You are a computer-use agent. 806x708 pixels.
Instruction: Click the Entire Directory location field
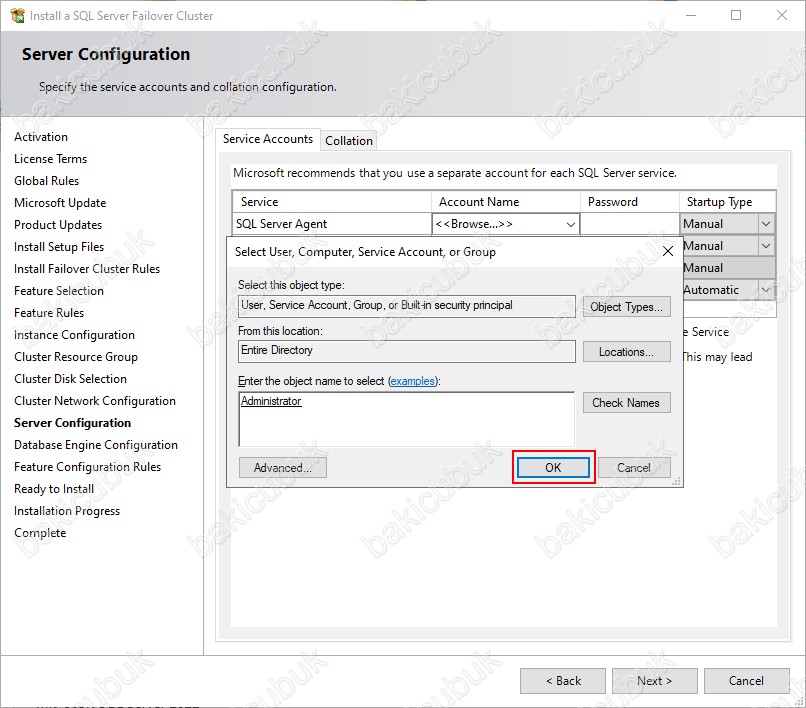(x=407, y=351)
